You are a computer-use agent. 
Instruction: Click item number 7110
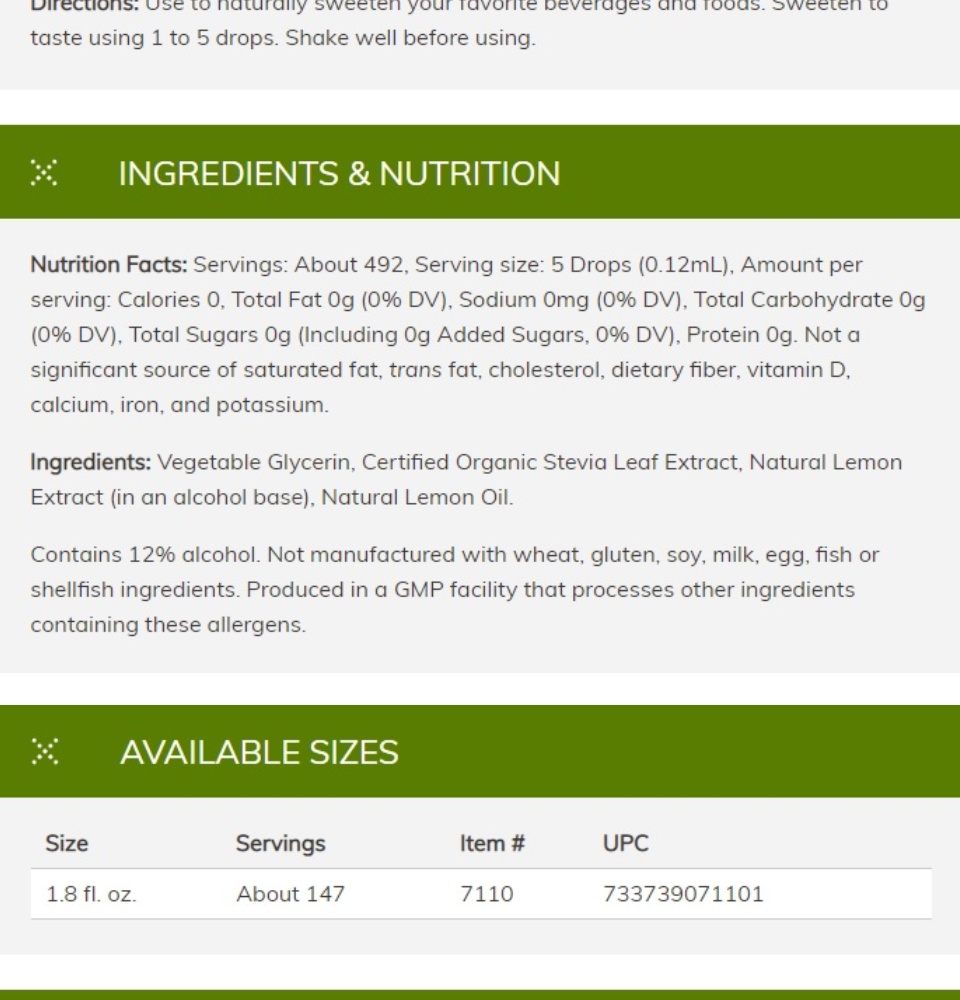(487, 894)
